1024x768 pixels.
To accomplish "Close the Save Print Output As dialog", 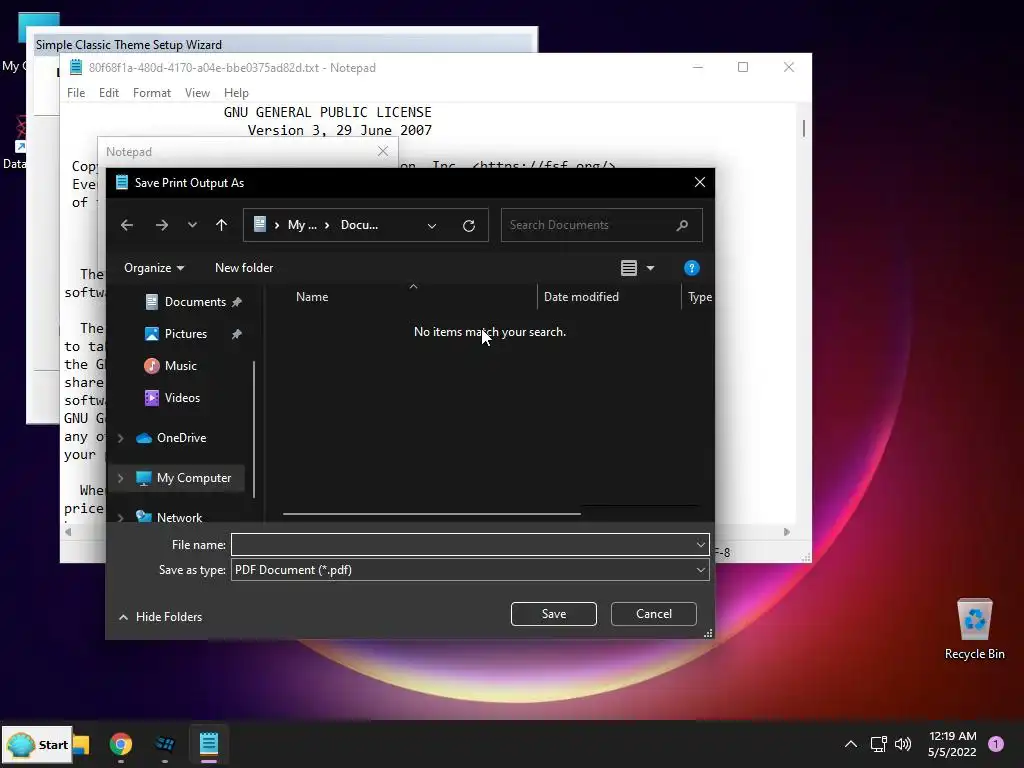I will tap(700, 182).
